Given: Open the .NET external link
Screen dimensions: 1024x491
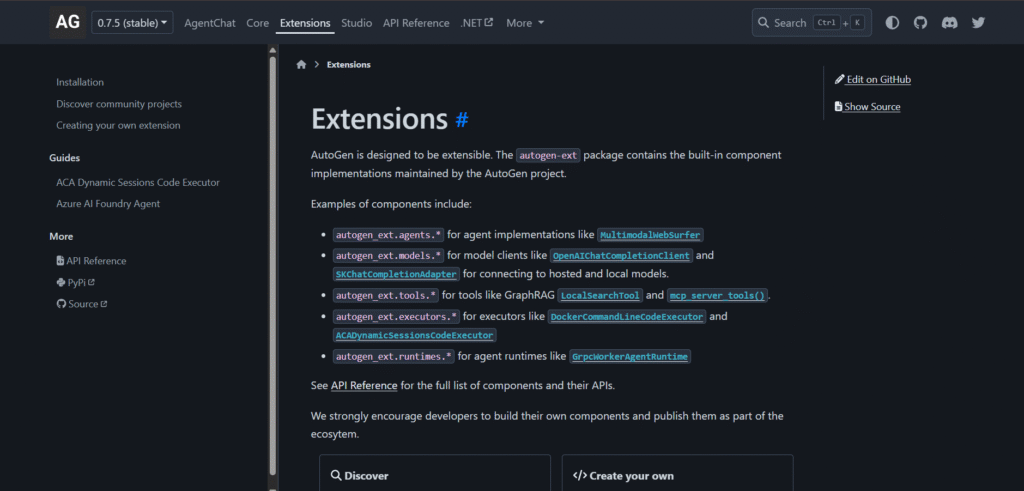Looking at the screenshot, I should (477, 23).
